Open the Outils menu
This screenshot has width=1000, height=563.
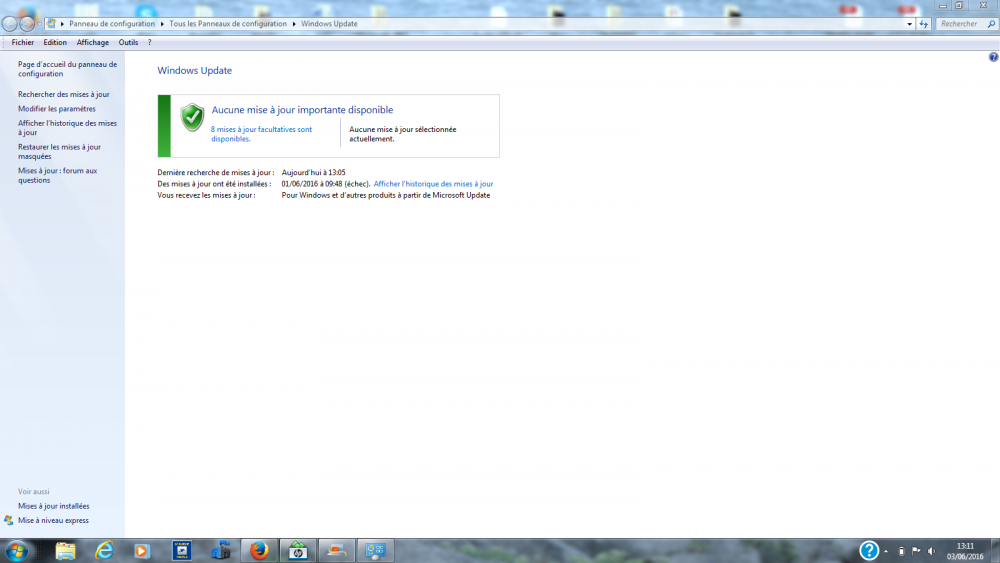(x=128, y=43)
